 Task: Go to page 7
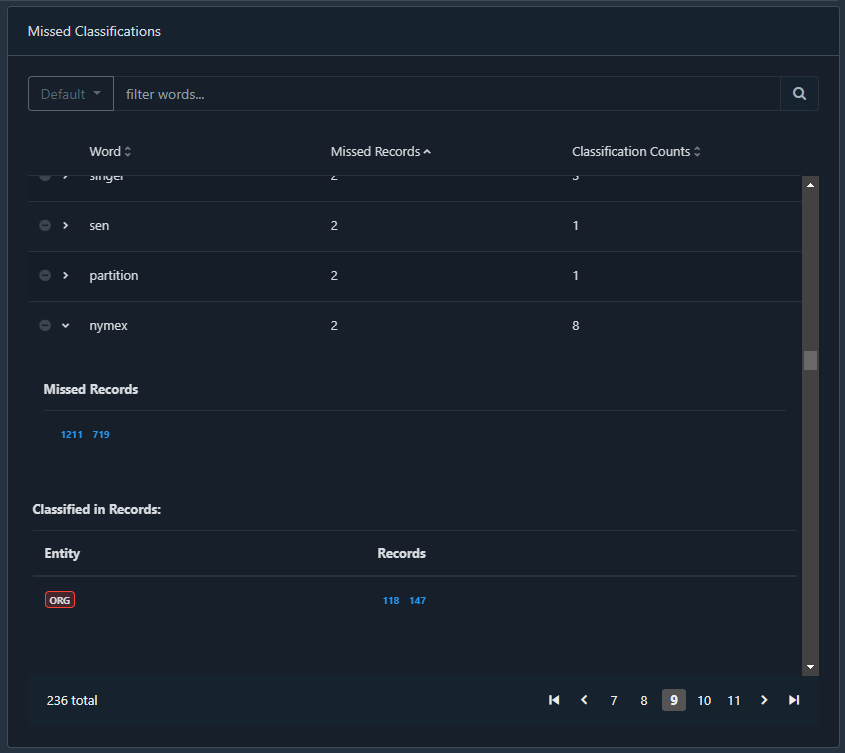coord(614,700)
